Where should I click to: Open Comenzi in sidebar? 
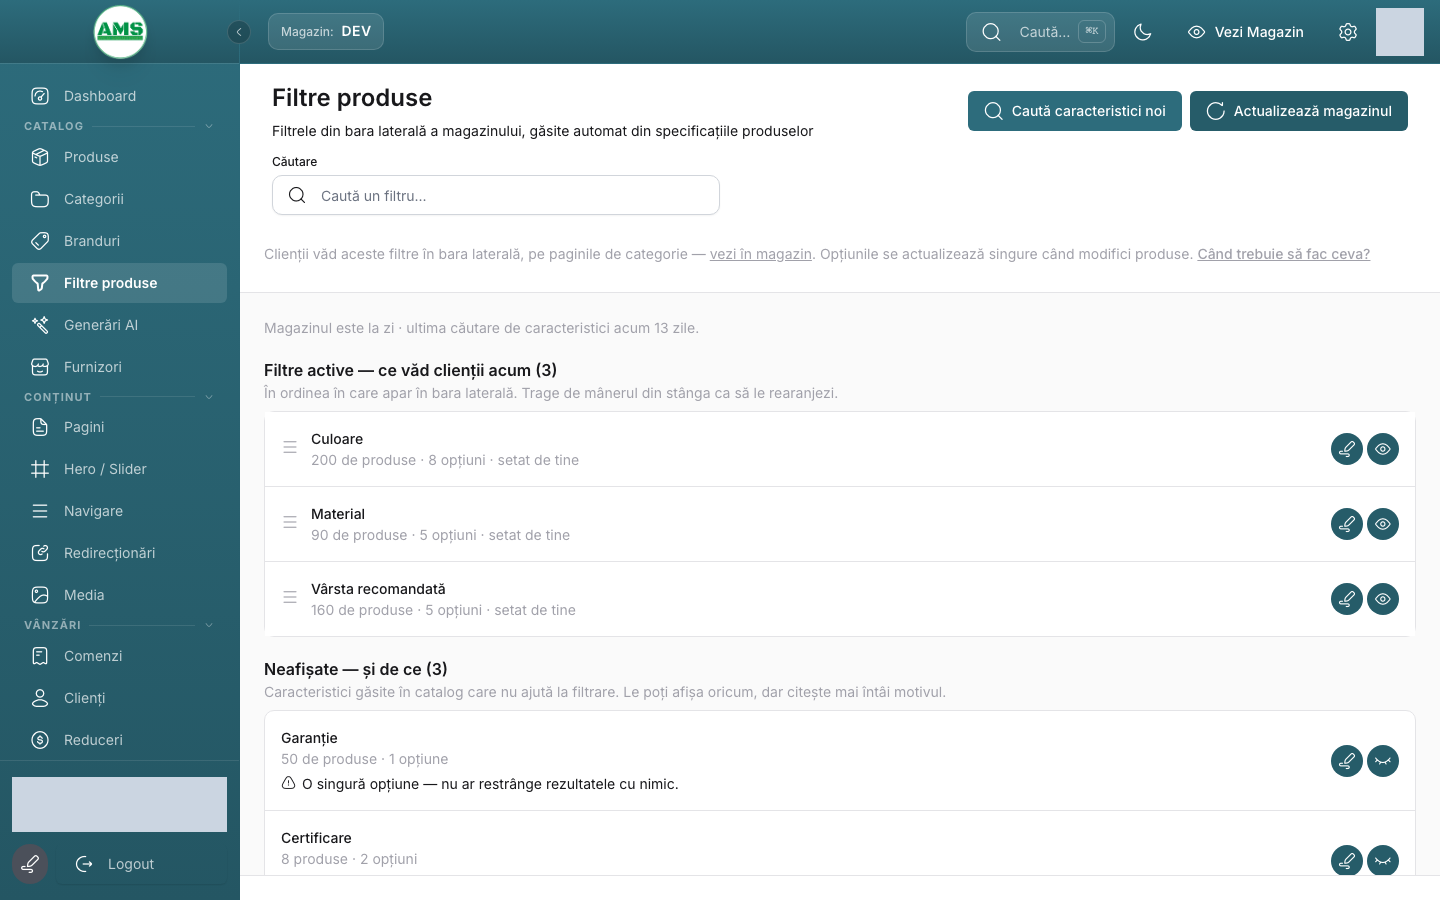pyautogui.click(x=120, y=656)
